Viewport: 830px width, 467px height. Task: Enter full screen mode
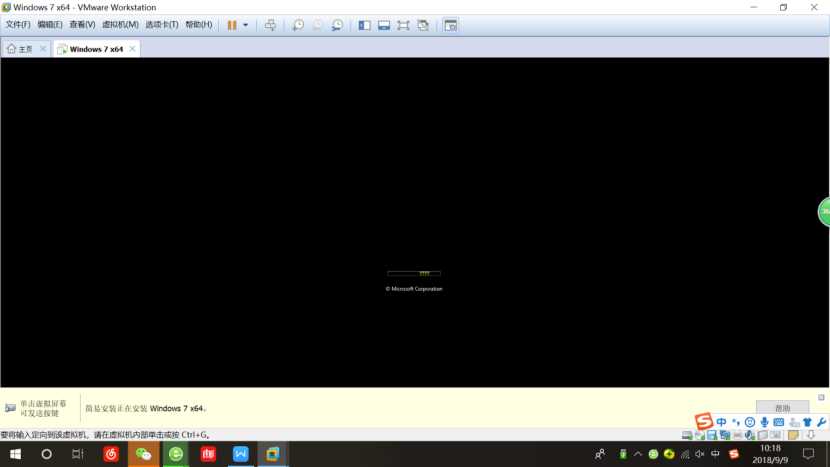pos(403,25)
